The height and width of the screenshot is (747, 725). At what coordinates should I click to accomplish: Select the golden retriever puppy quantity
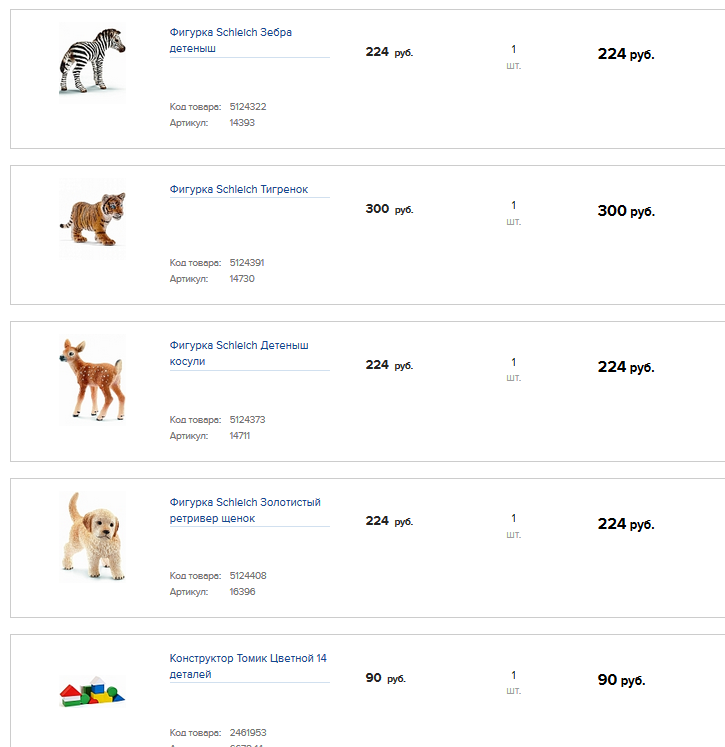[x=514, y=518]
